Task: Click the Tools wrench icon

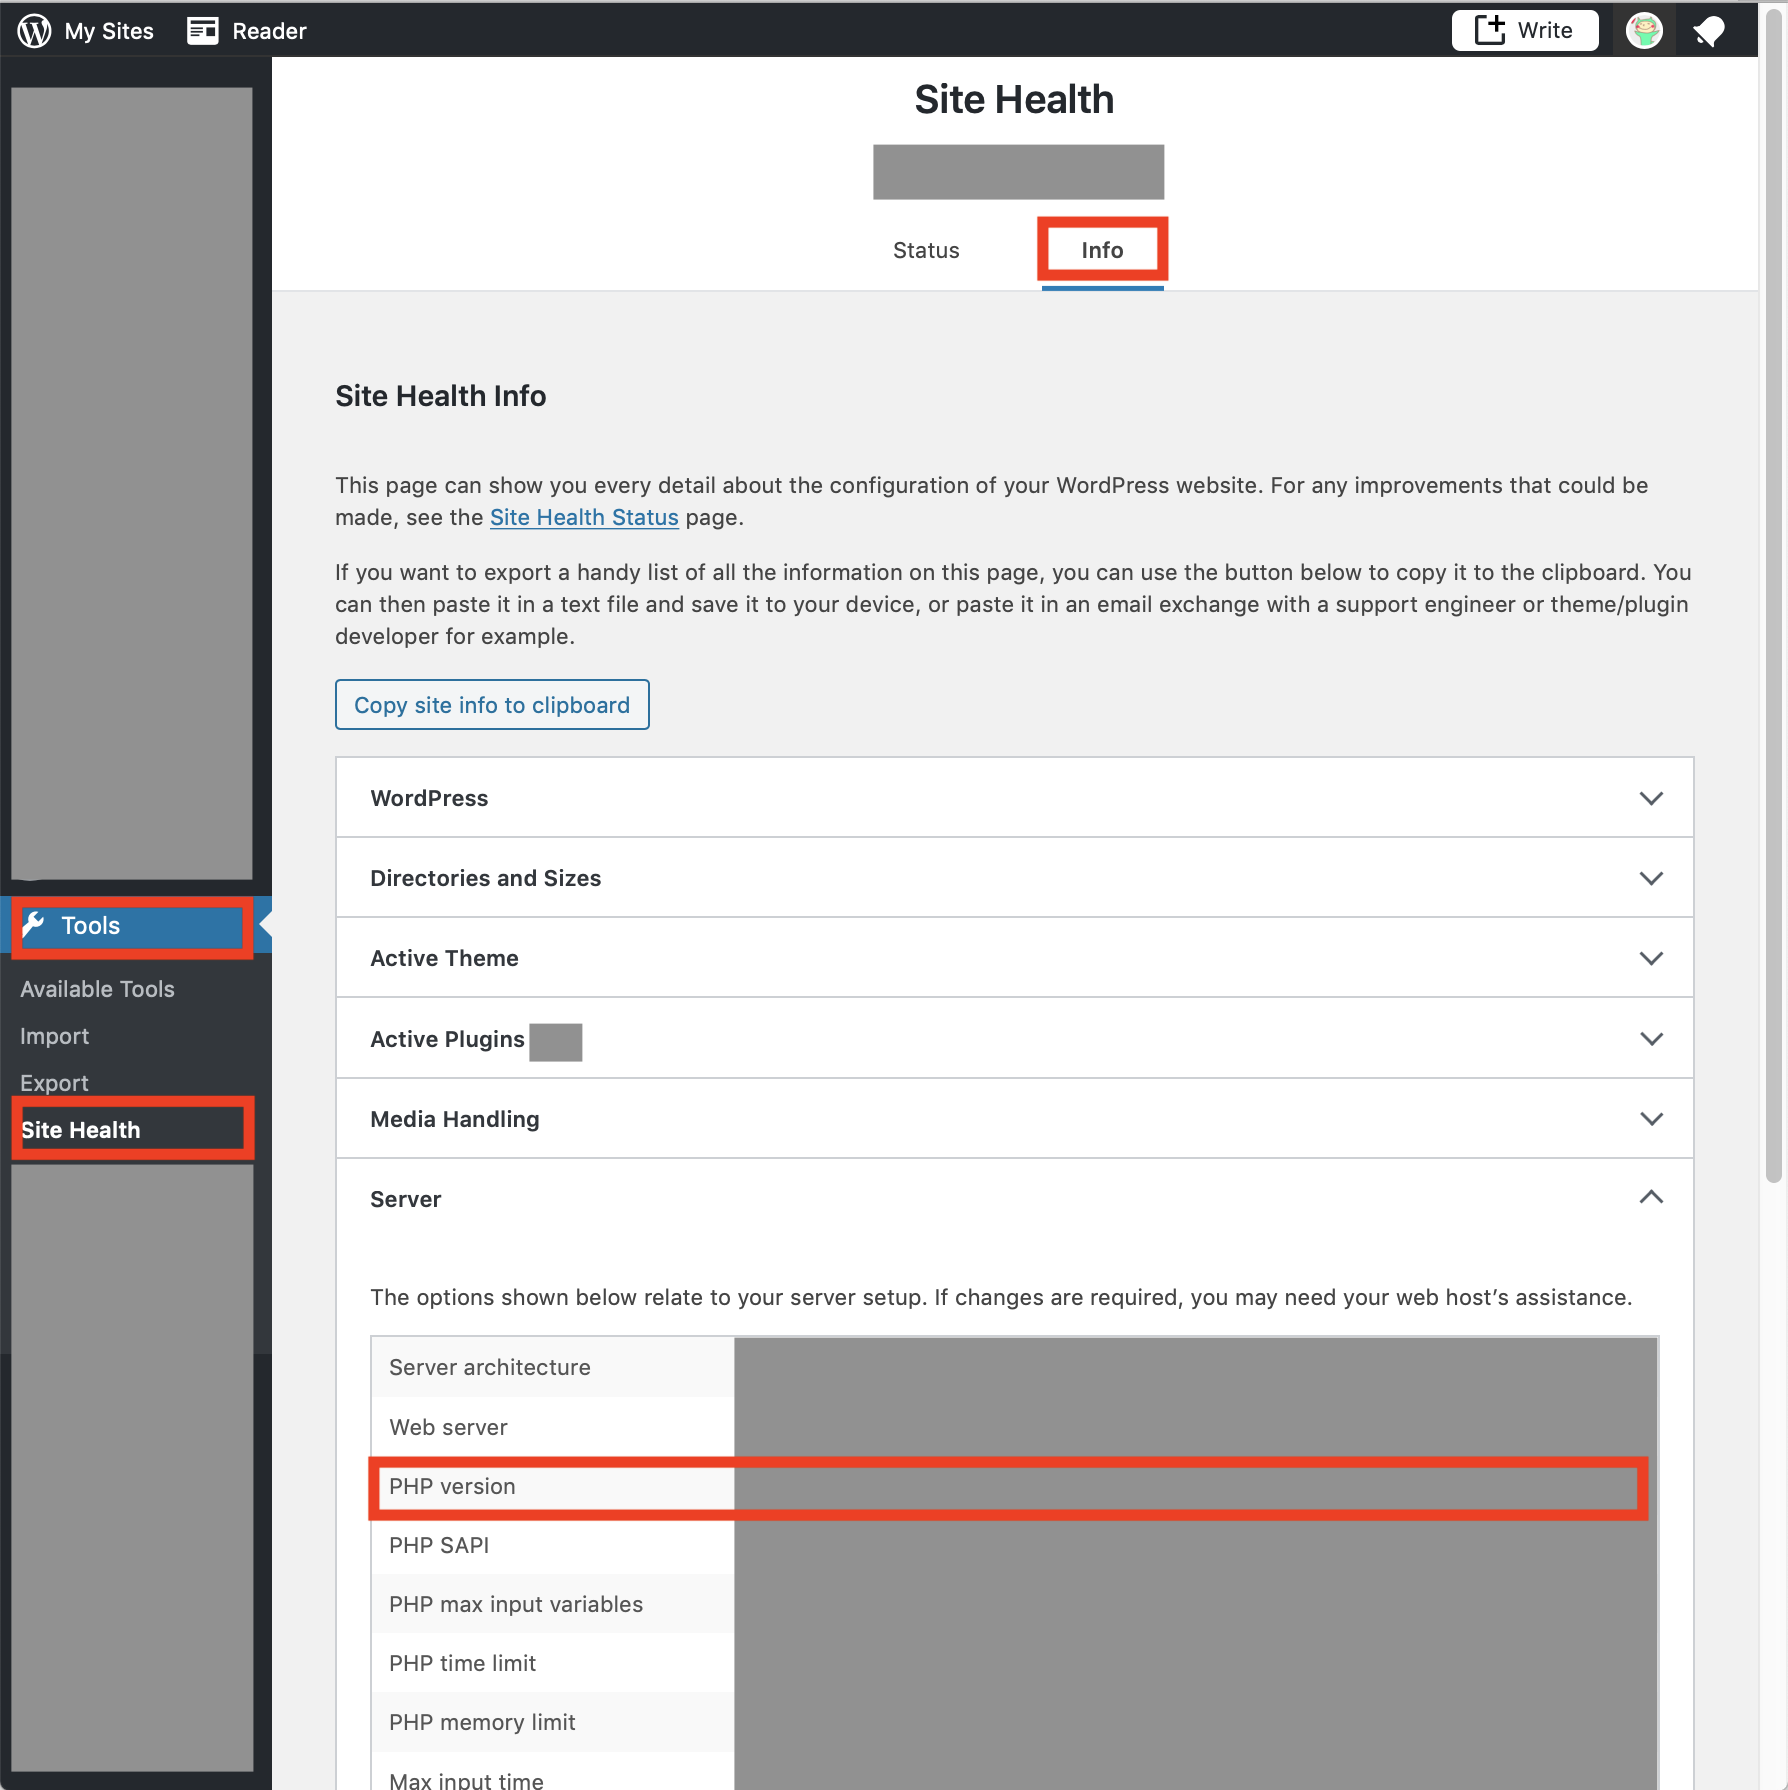Action: pyautogui.click(x=33, y=925)
